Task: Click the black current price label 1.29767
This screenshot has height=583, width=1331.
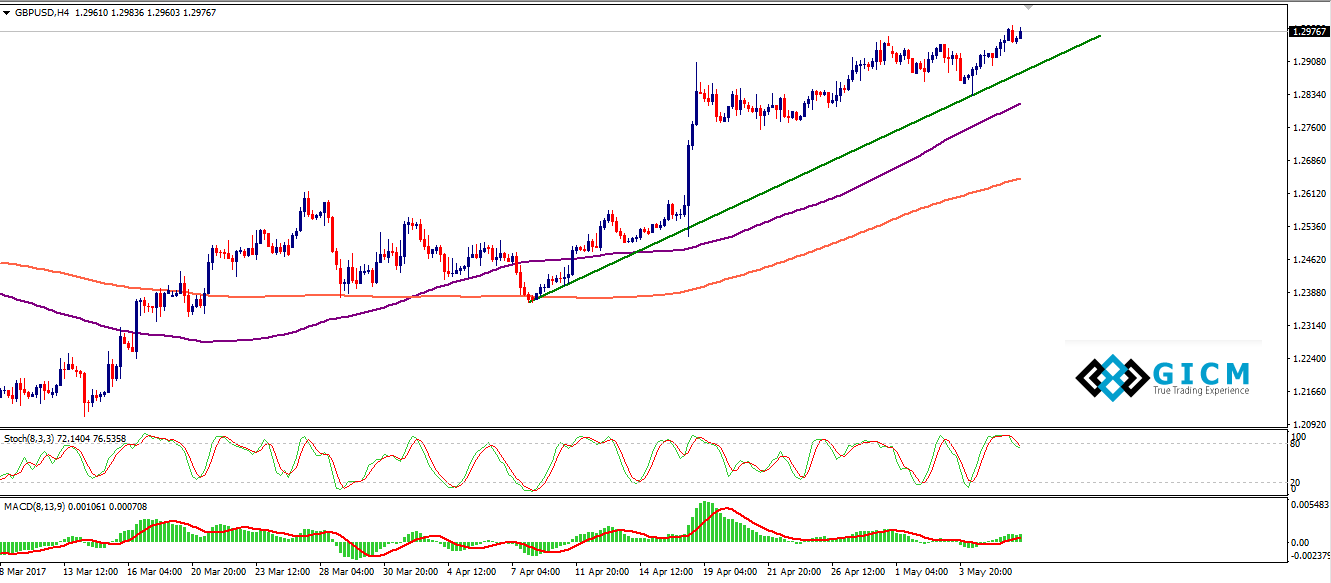Action: (x=1308, y=32)
